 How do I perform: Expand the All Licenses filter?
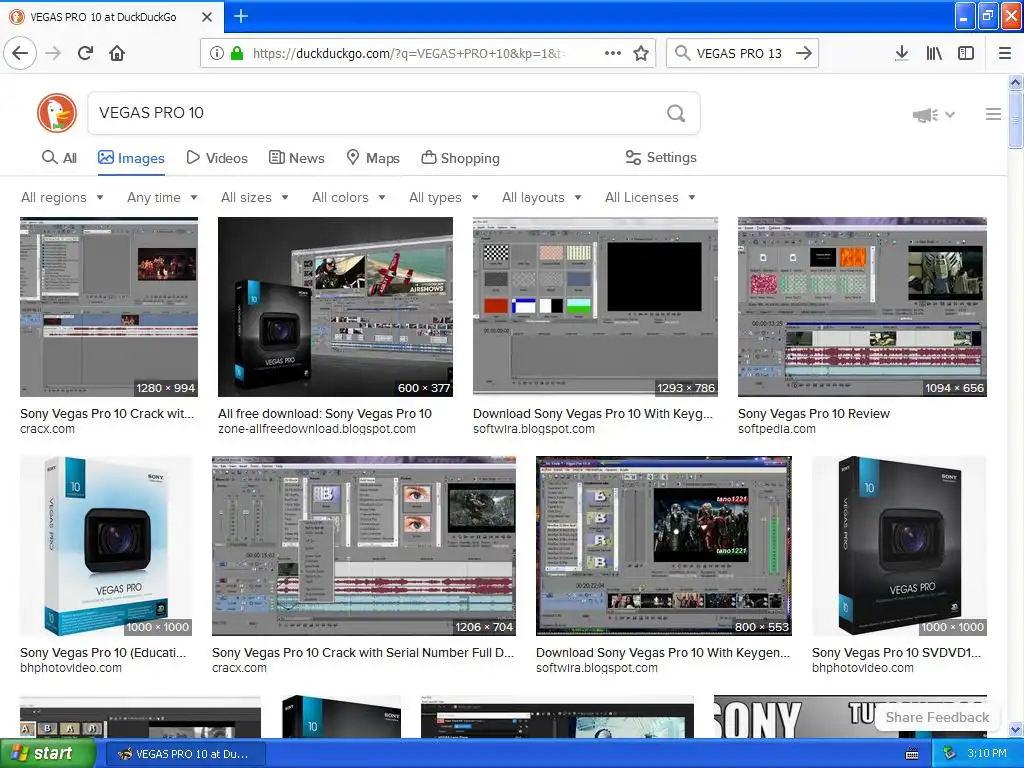tap(650, 197)
